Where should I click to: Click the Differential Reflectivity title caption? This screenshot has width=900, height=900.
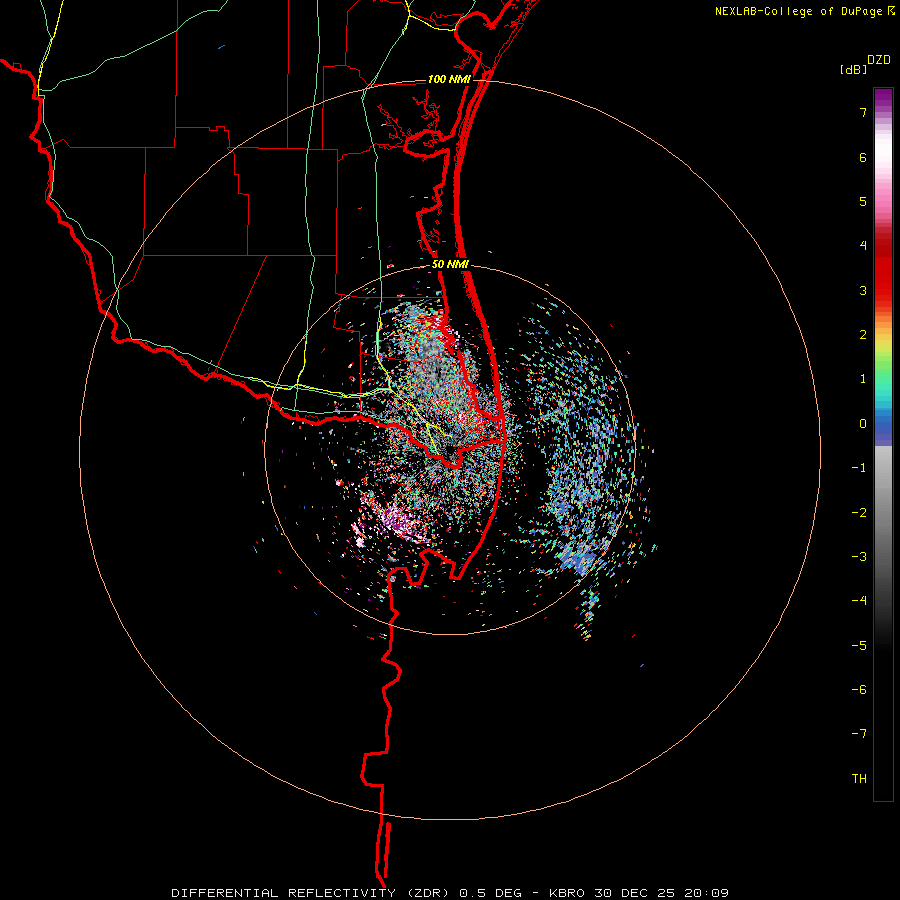(450, 893)
